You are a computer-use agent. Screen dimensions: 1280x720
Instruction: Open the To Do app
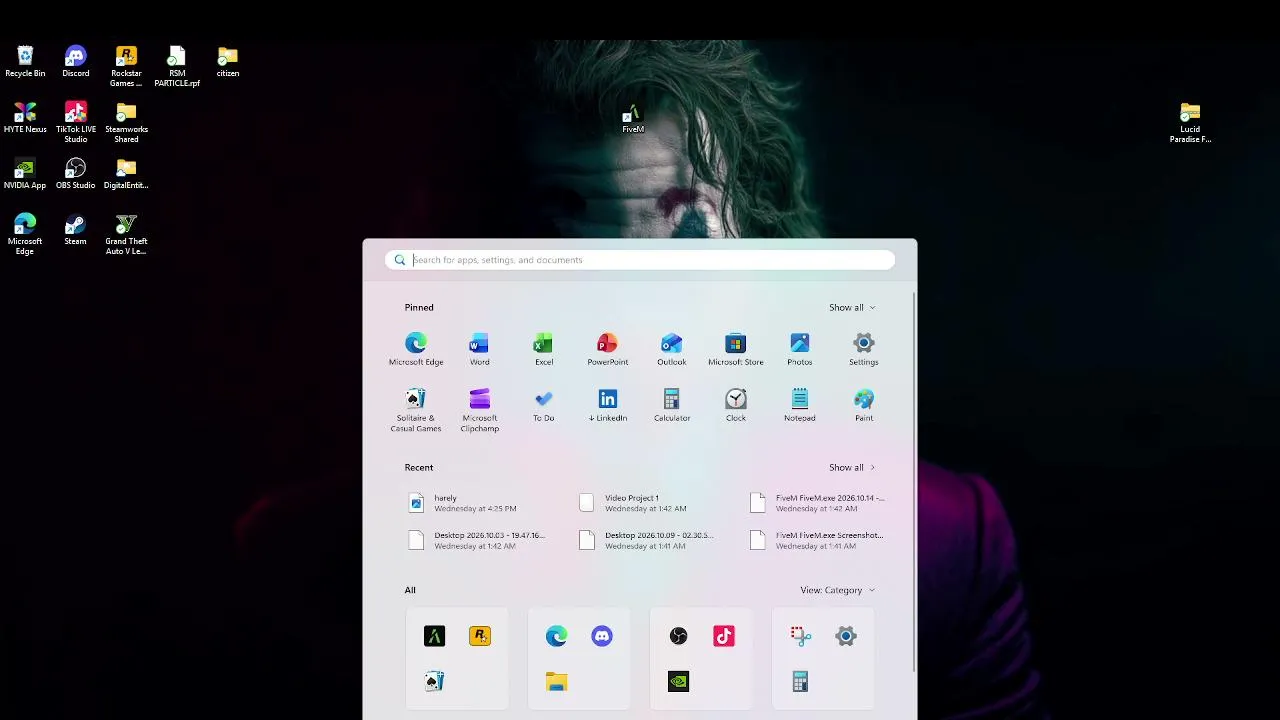click(544, 406)
